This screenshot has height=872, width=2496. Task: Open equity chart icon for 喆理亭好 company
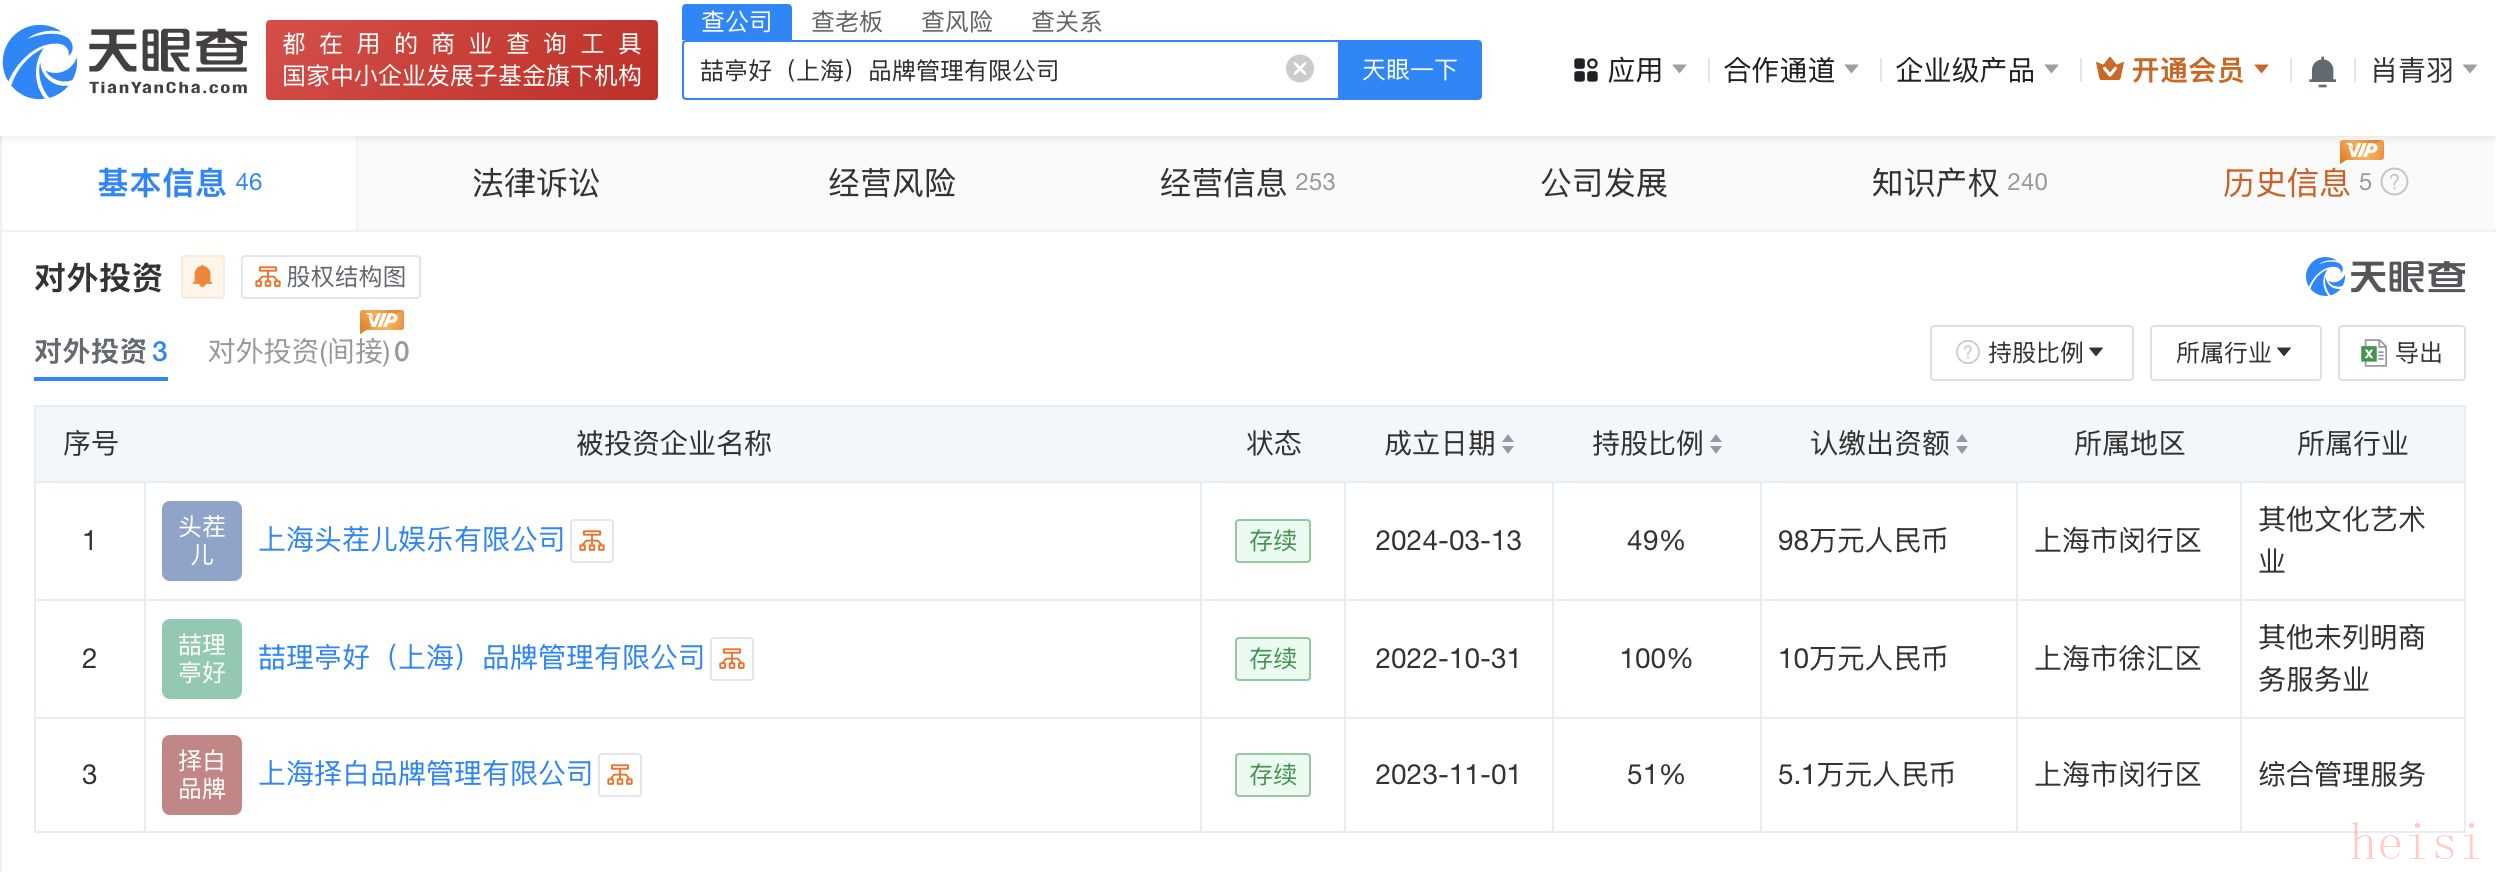coord(732,659)
